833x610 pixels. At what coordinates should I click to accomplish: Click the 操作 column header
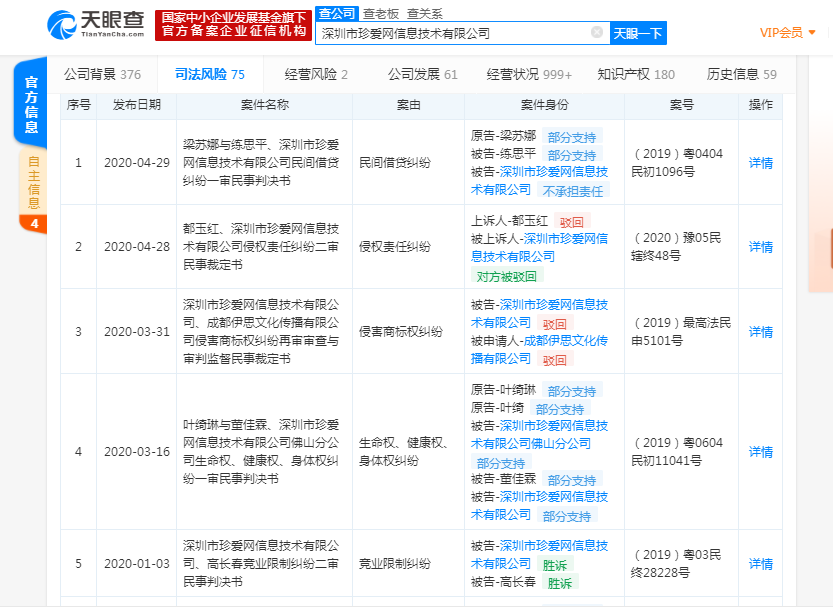point(760,105)
